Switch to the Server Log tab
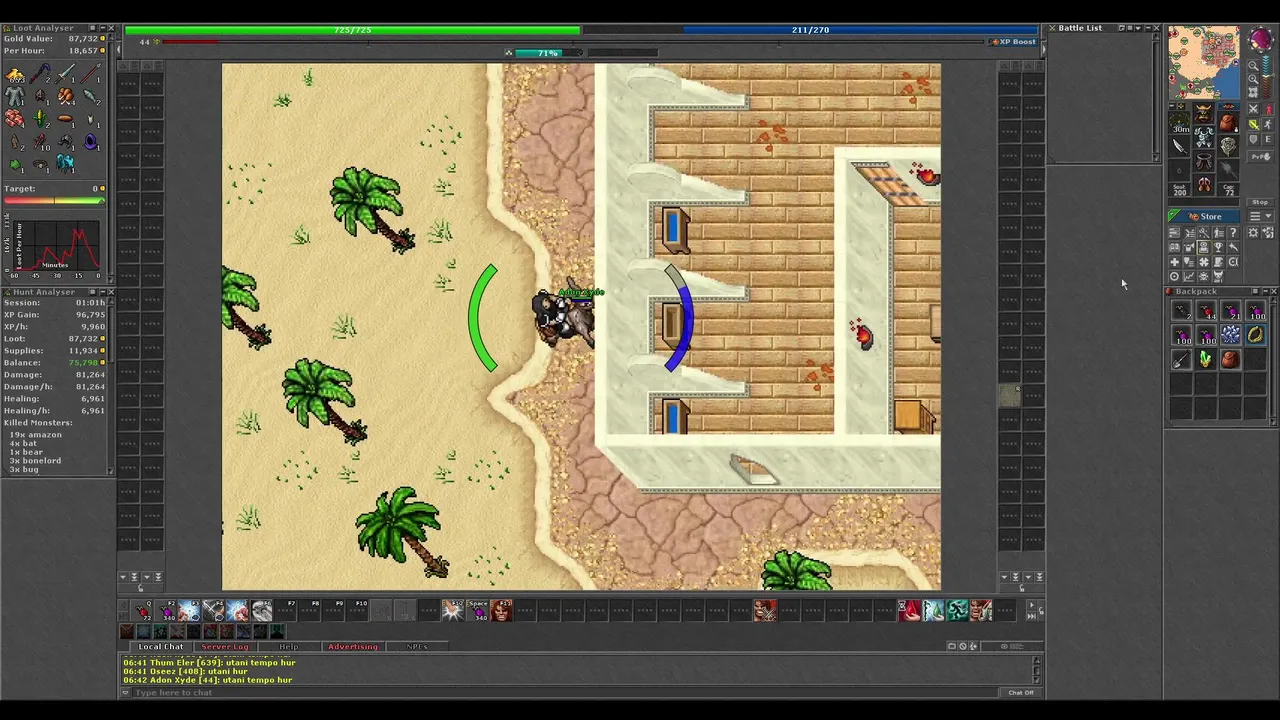This screenshot has height=720, width=1280. coord(225,647)
